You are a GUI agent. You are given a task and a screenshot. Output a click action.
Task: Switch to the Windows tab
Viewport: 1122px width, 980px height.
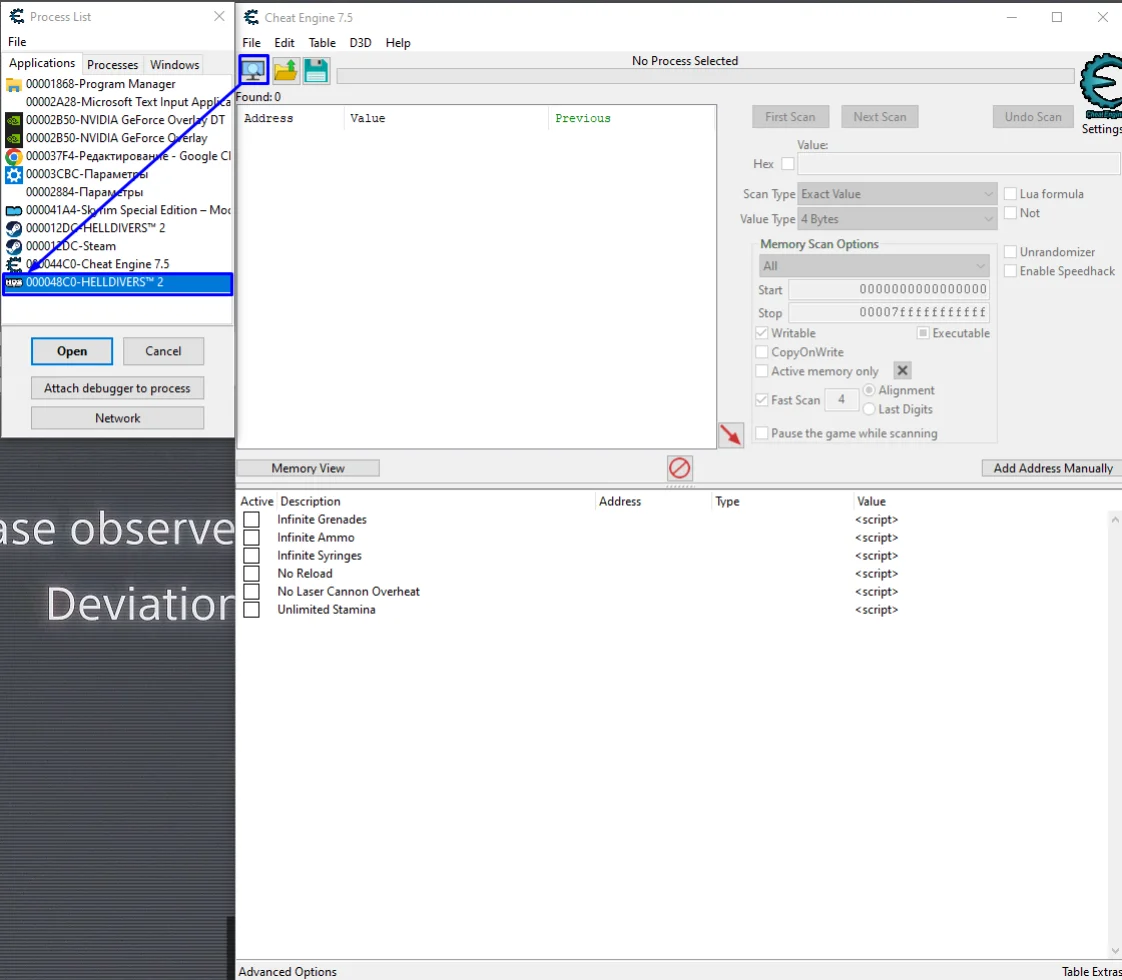point(174,64)
